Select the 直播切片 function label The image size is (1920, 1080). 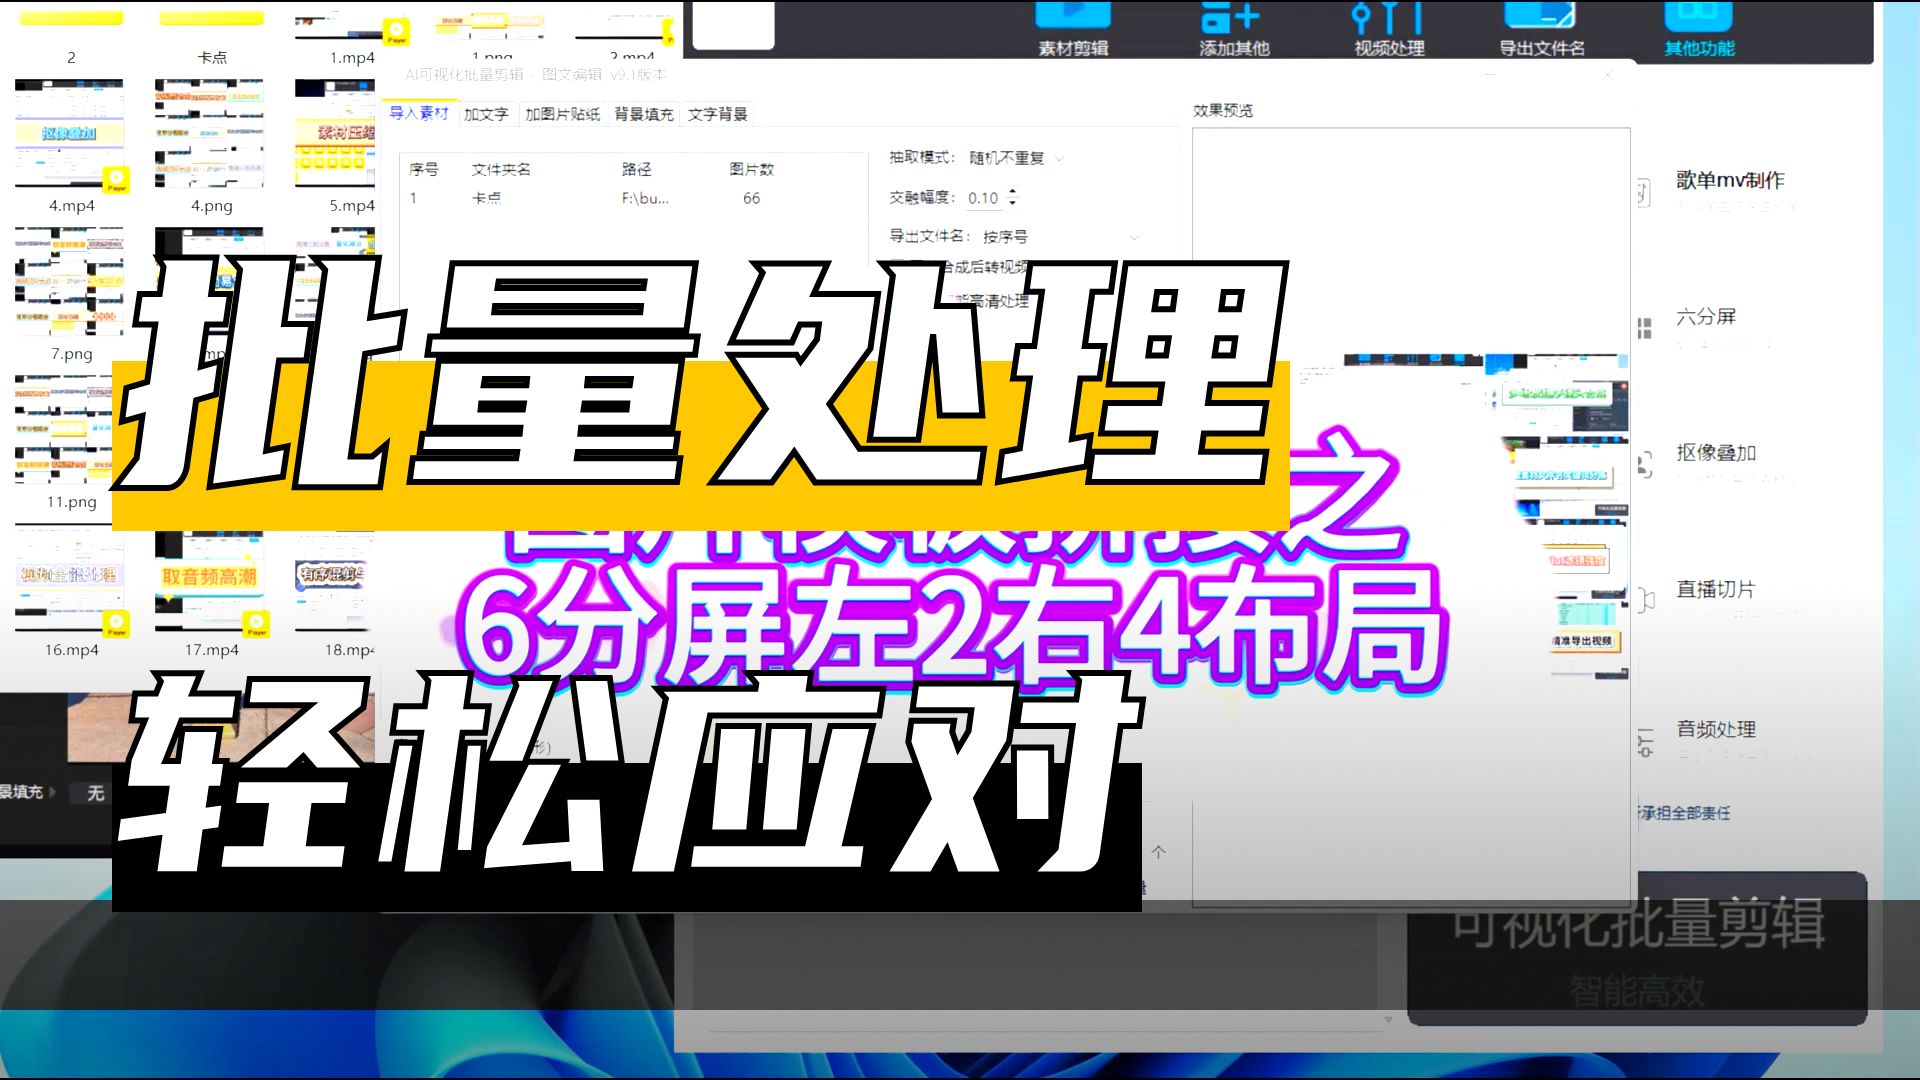(x=1716, y=589)
